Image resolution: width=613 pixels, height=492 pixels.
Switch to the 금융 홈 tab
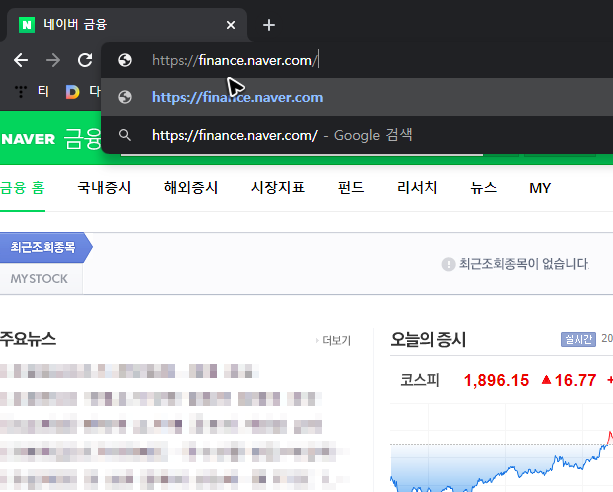[22, 188]
